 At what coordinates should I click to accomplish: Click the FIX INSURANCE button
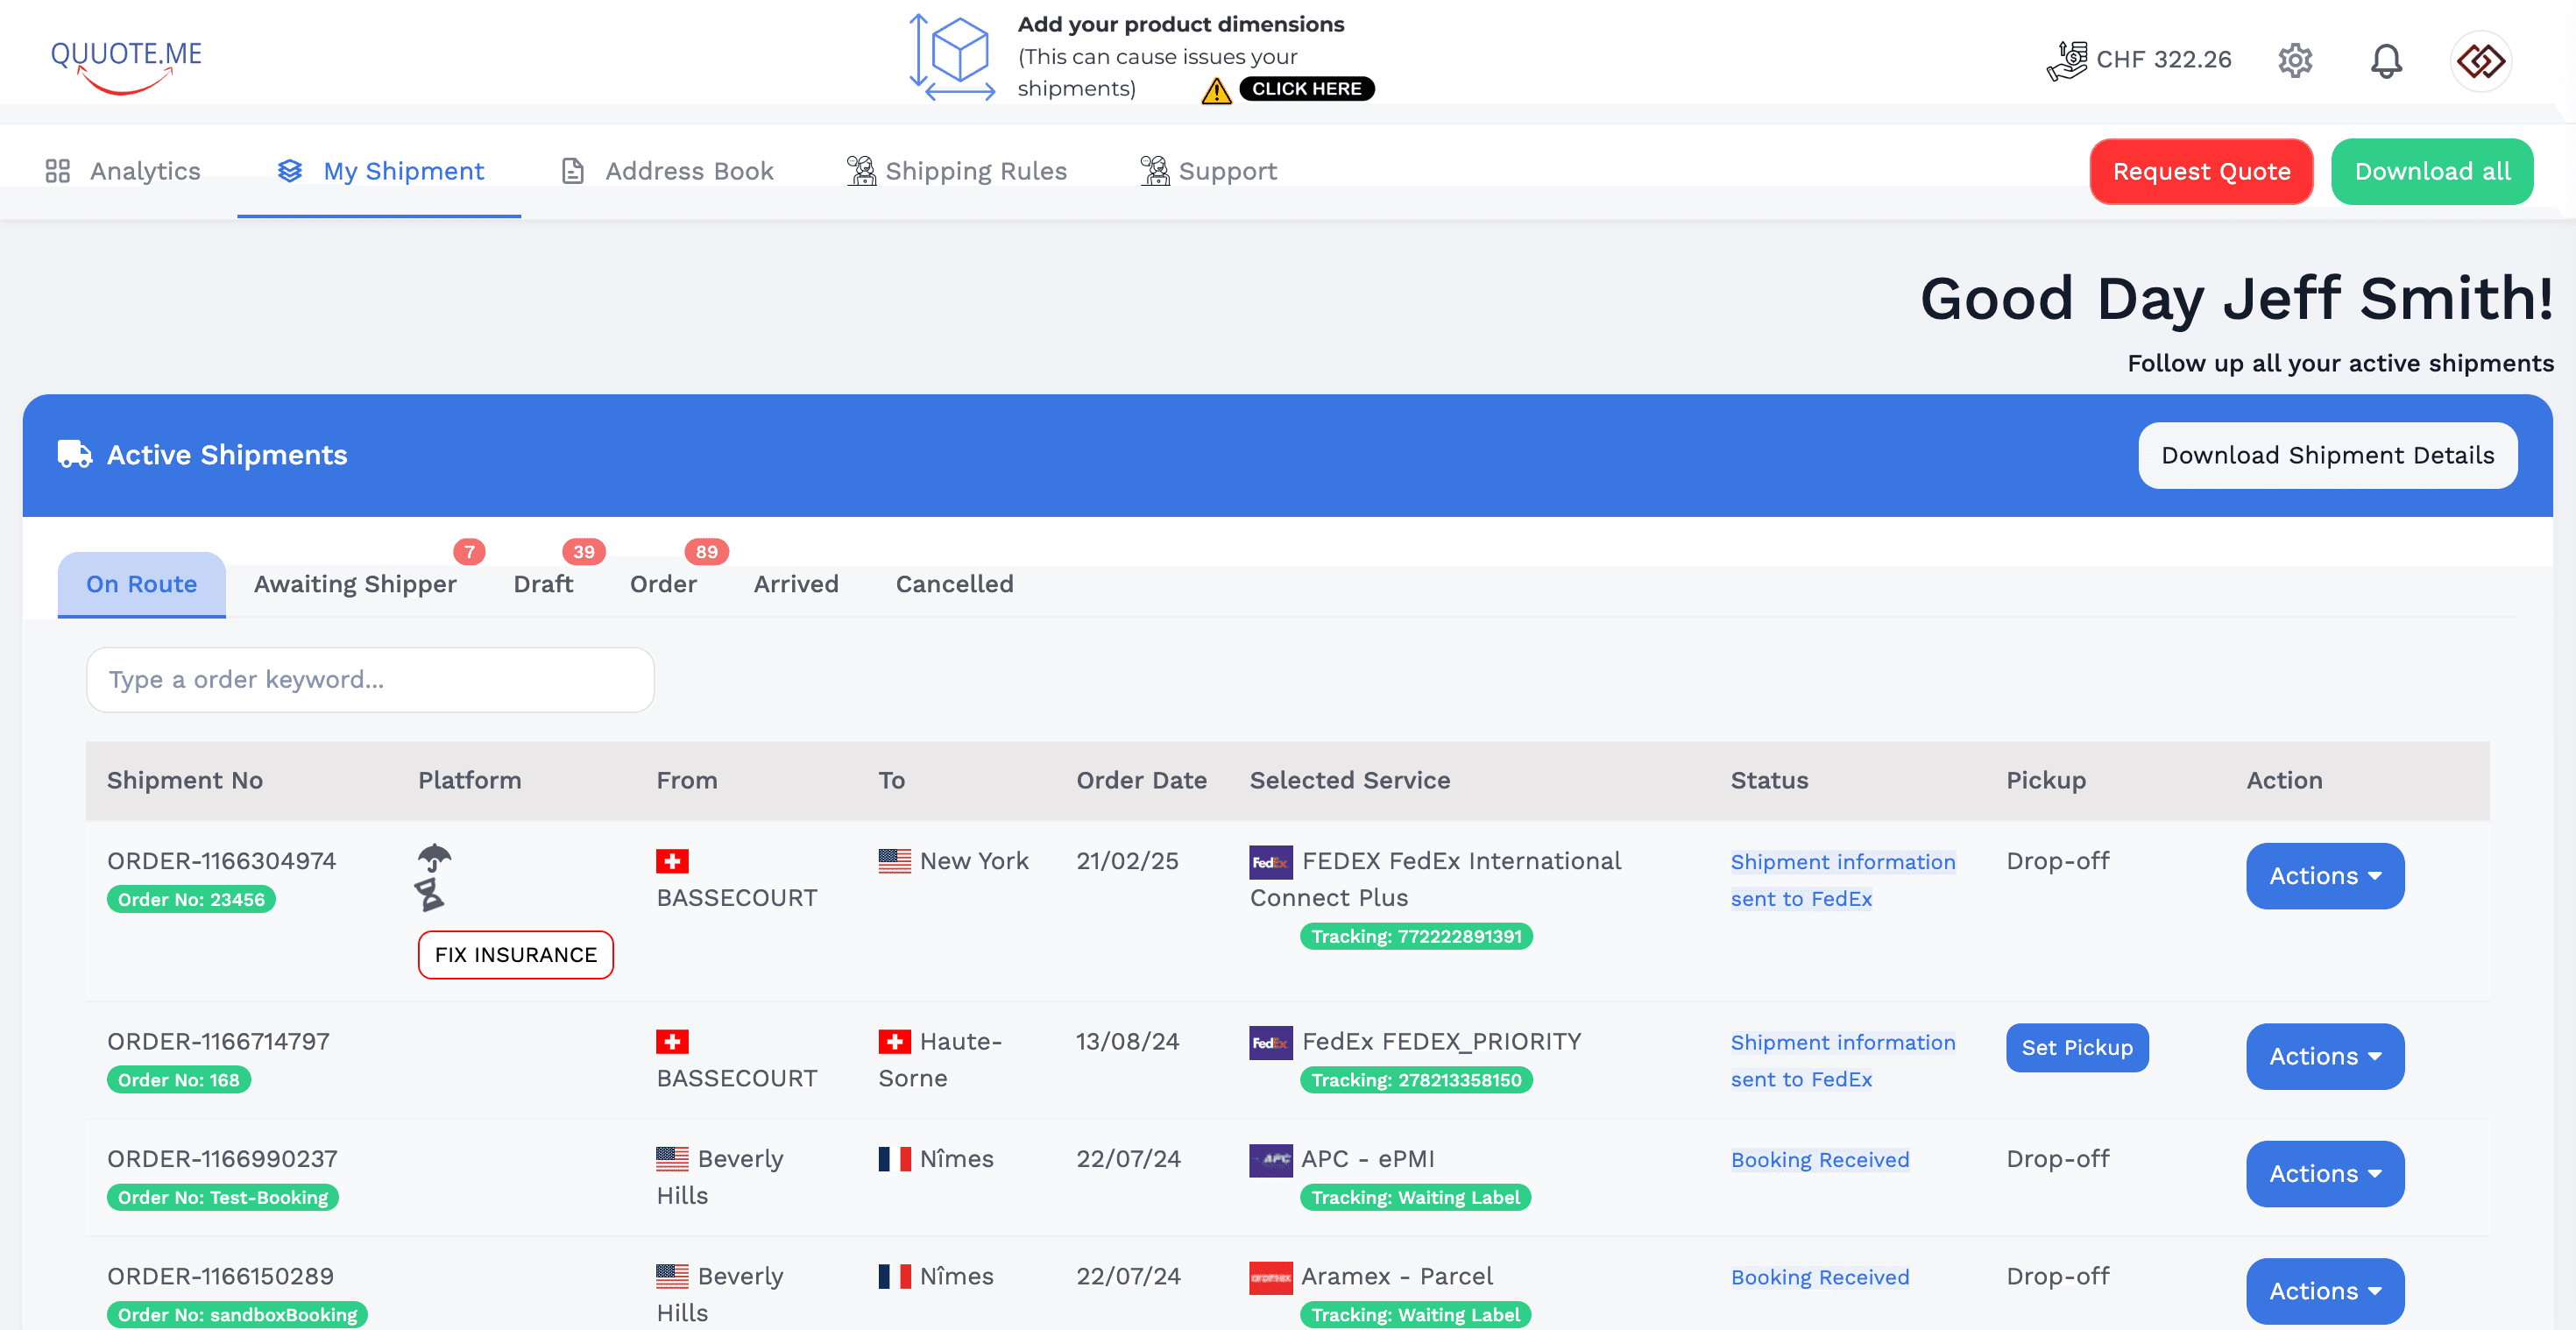[515, 955]
